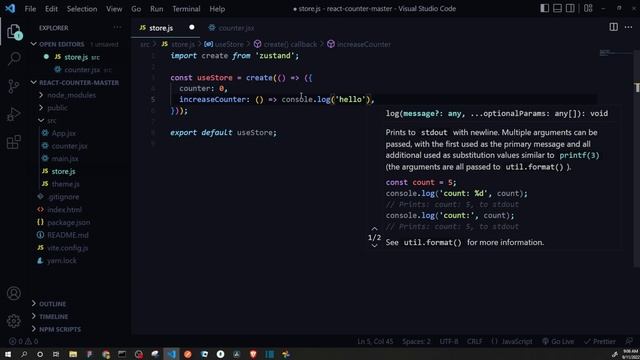The height and width of the screenshot is (360, 640).
Task: Open the Explorer view in activity bar
Action: coord(14,31)
